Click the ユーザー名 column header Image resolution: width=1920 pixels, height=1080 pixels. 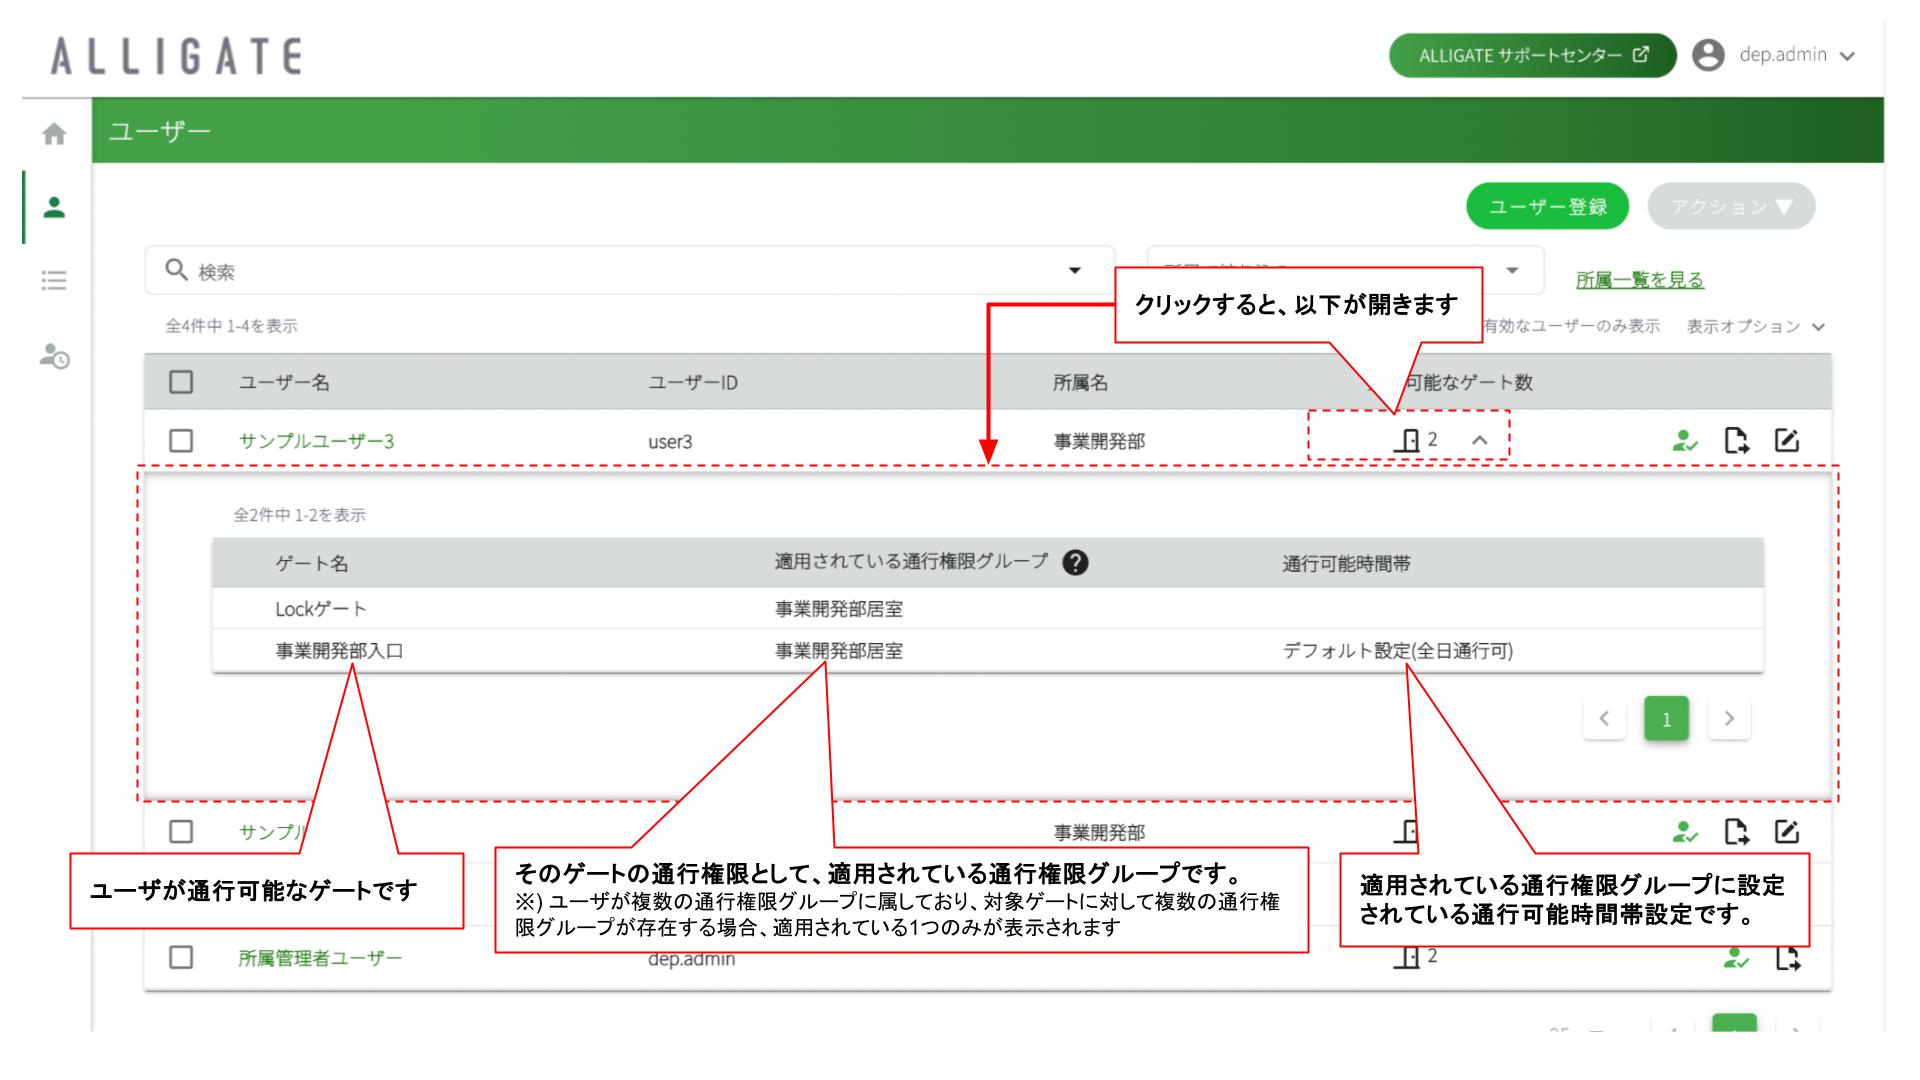284,382
